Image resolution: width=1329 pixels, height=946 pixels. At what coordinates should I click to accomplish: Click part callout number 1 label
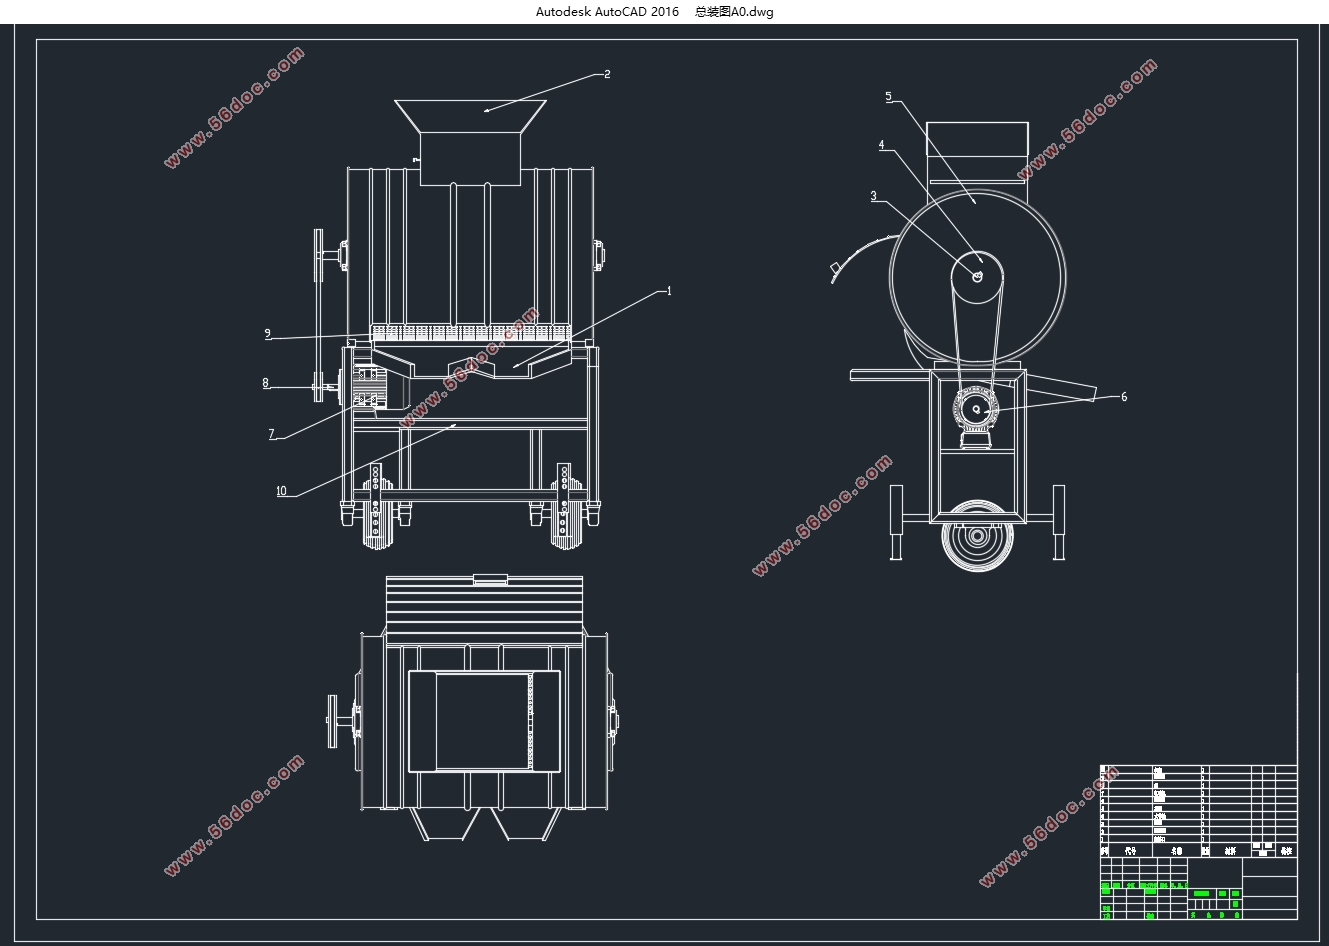pyautogui.click(x=669, y=291)
